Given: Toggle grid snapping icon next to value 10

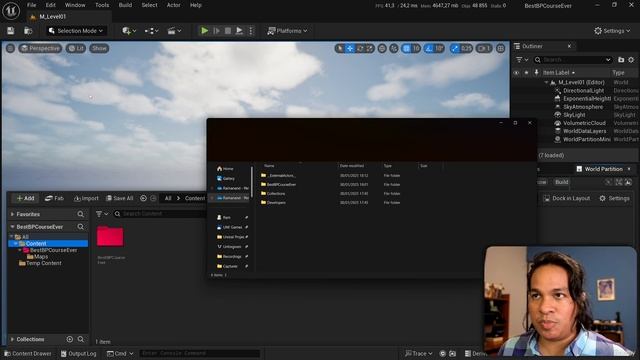Looking at the screenshot, I should point(407,48).
